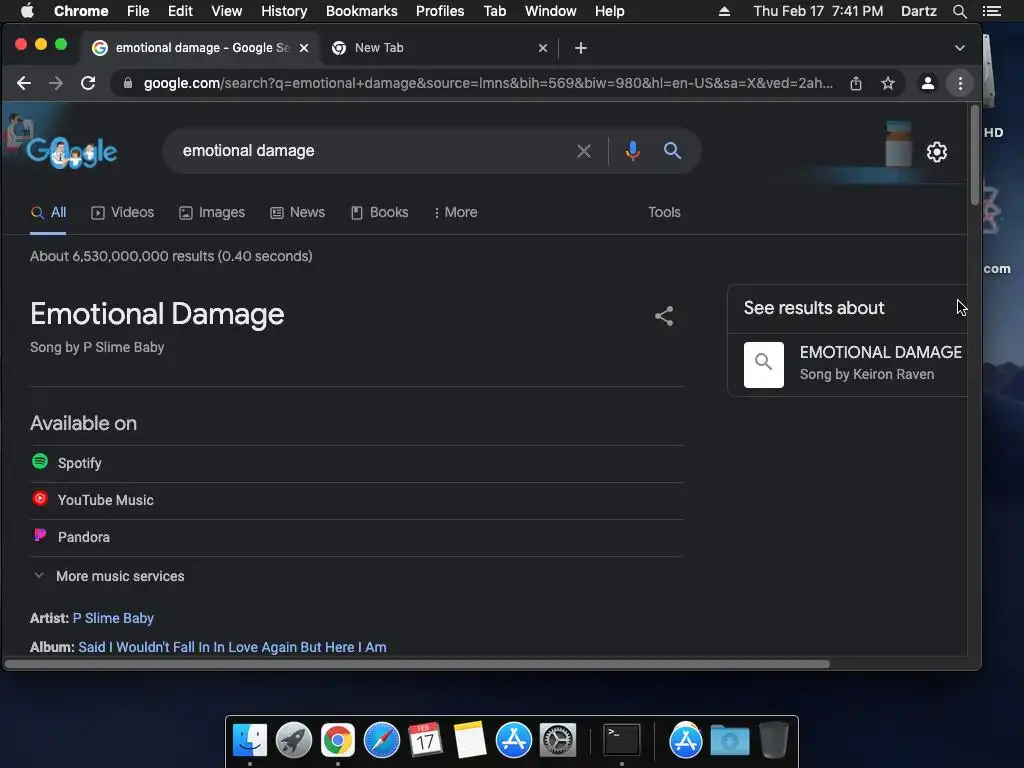This screenshot has height=768, width=1024.
Task: Expand More music services
Action: (x=109, y=577)
